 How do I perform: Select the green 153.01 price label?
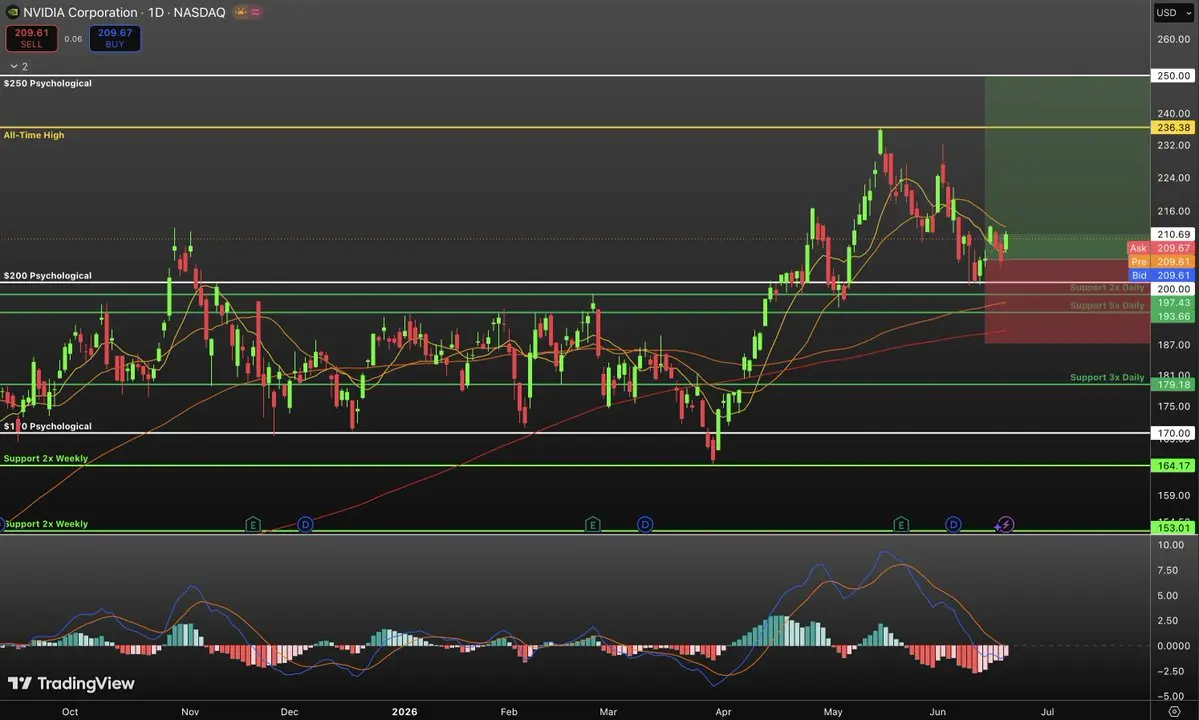click(x=1173, y=527)
